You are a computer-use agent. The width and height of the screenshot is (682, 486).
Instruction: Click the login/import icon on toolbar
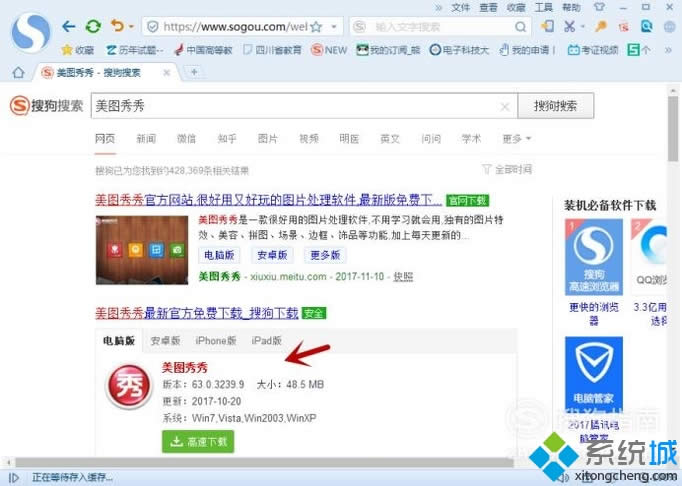(x=547, y=26)
